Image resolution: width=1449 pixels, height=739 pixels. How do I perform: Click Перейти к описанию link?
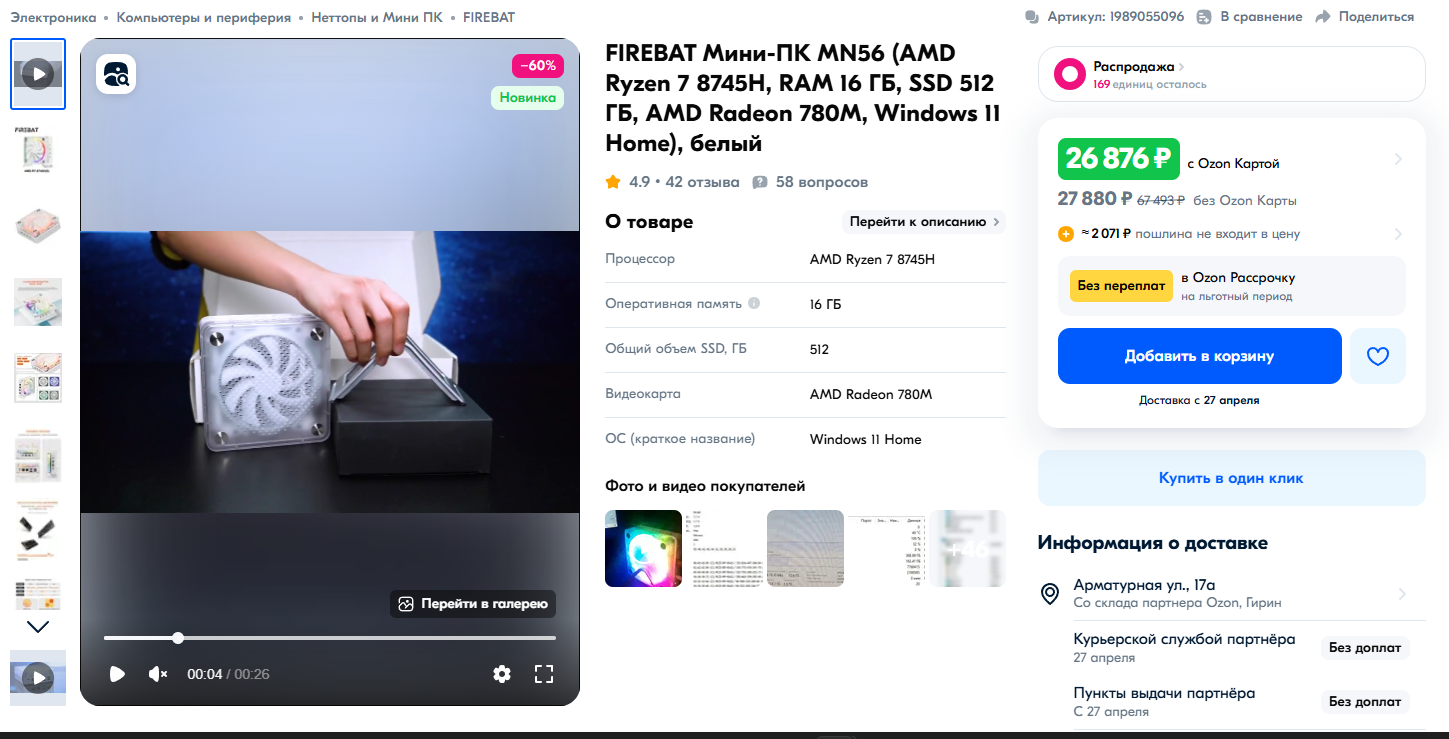(924, 222)
